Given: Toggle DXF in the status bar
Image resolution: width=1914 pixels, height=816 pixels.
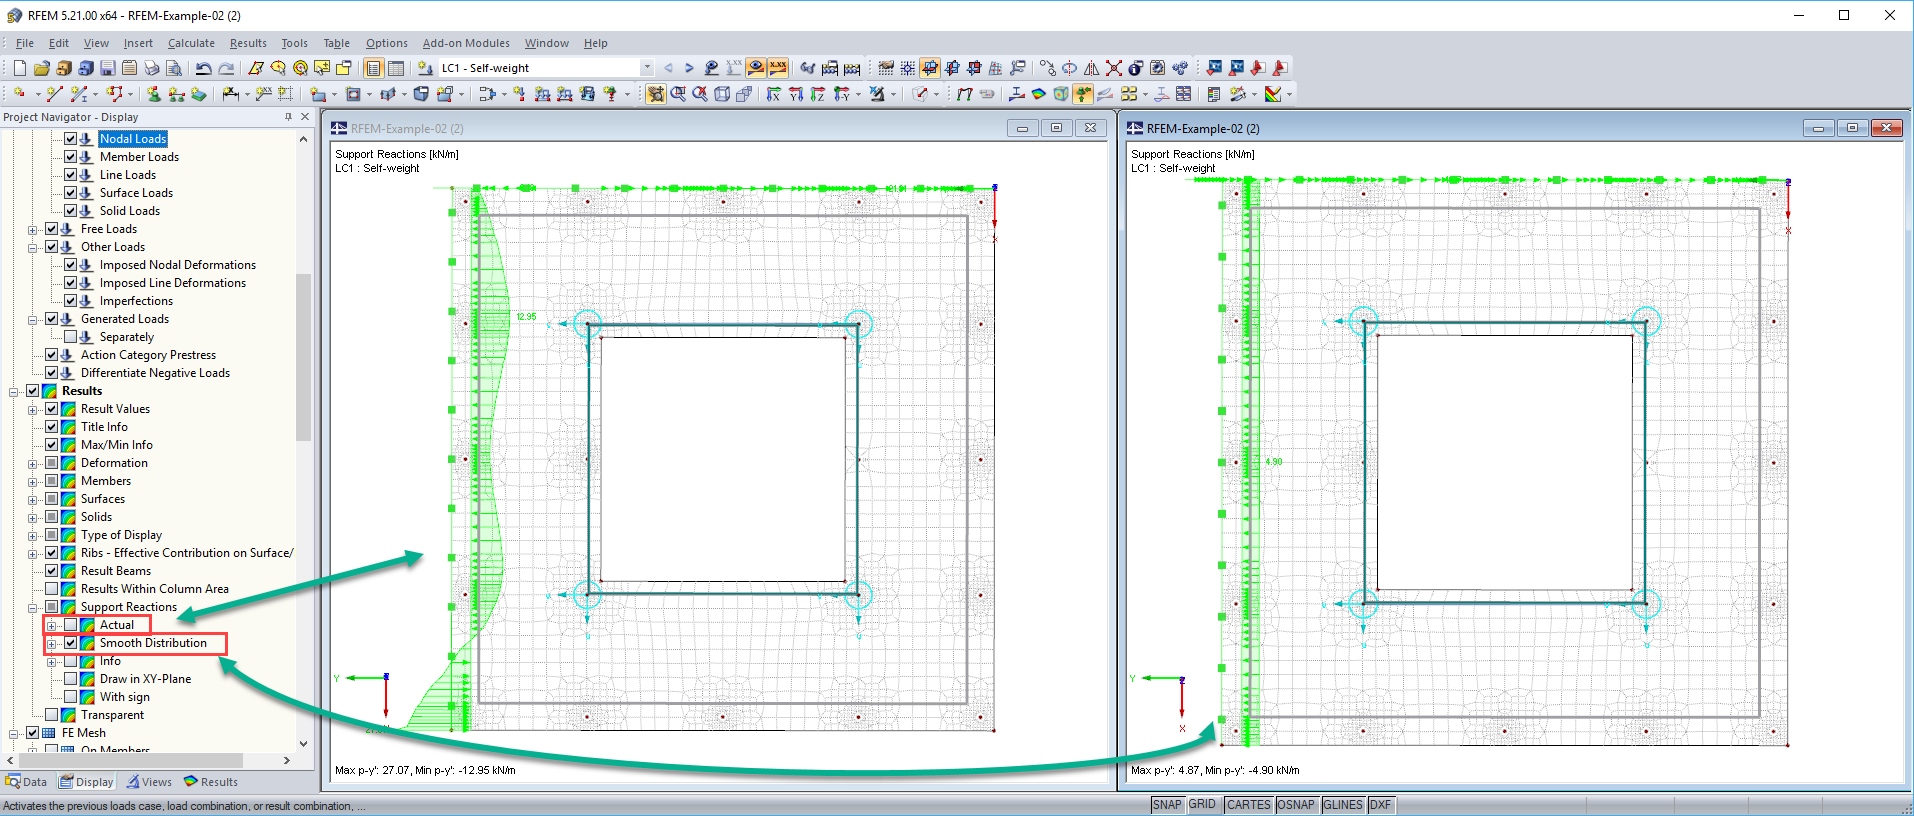Looking at the screenshot, I should click(1381, 805).
